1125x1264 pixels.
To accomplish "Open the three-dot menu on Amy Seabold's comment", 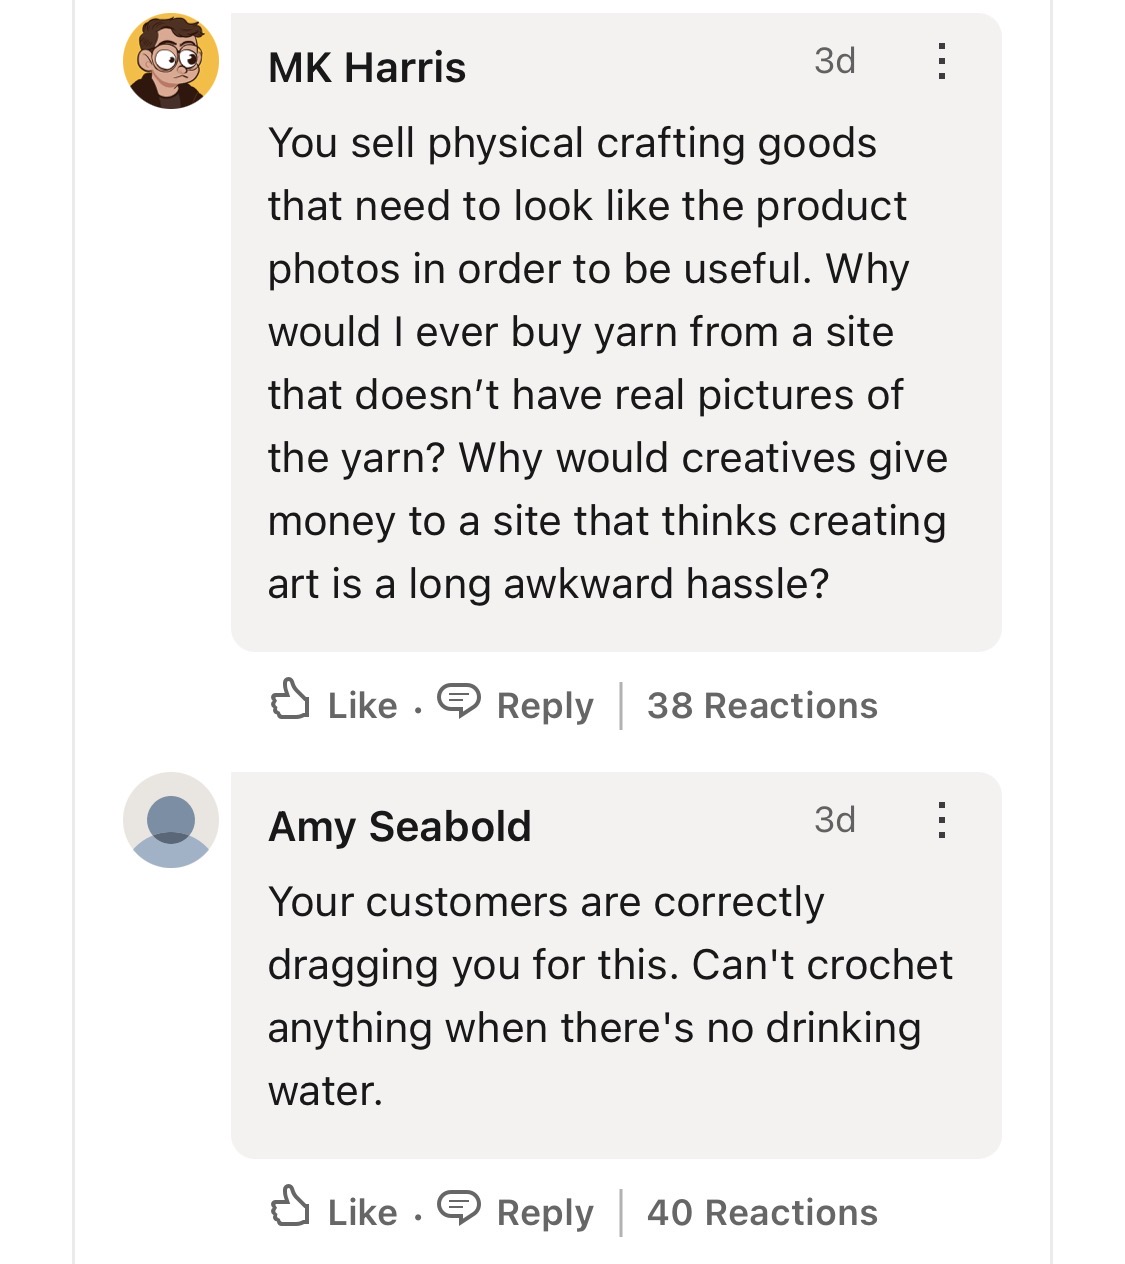I will (x=941, y=820).
